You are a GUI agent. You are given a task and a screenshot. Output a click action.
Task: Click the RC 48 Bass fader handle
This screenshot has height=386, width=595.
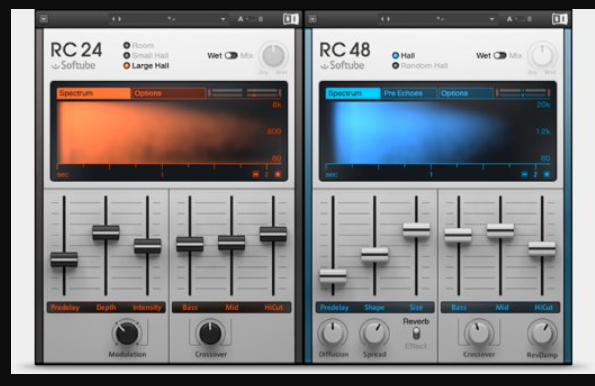click(458, 235)
